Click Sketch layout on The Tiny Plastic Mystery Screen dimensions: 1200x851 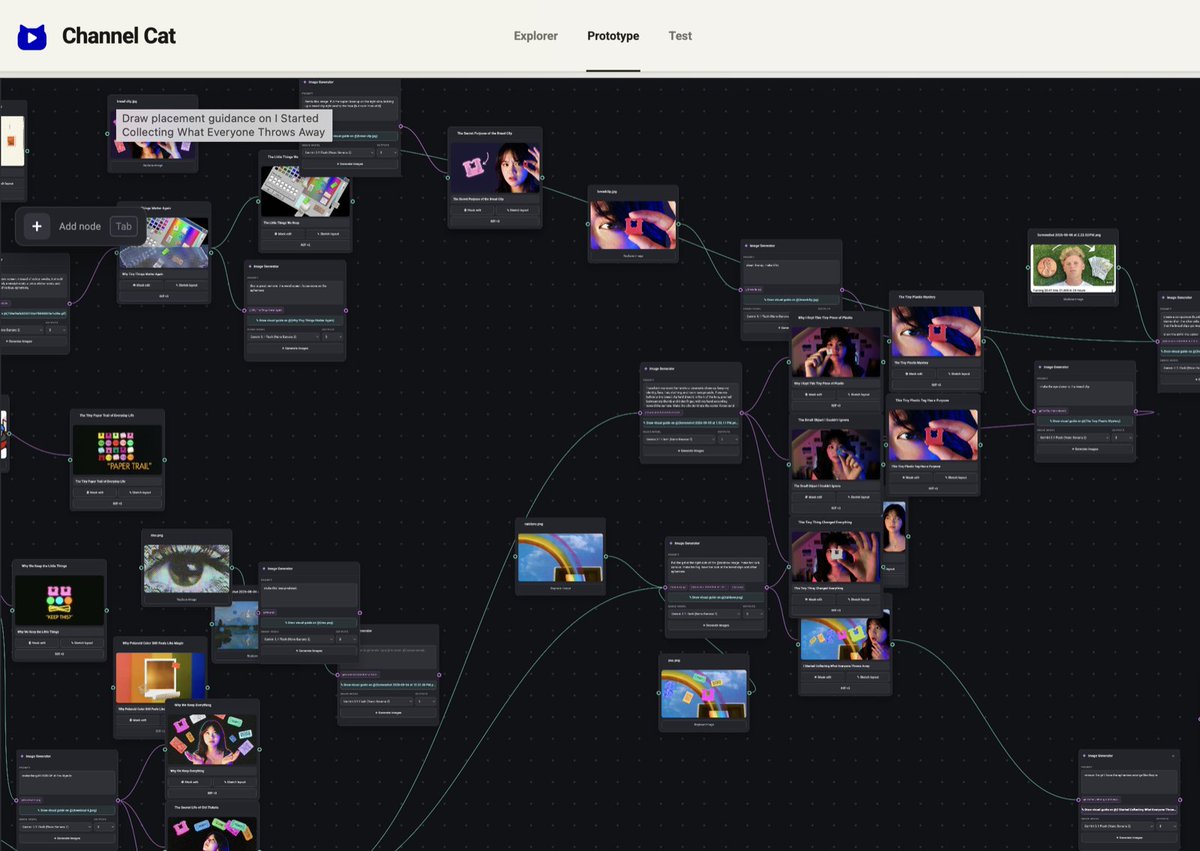tap(957, 373)
